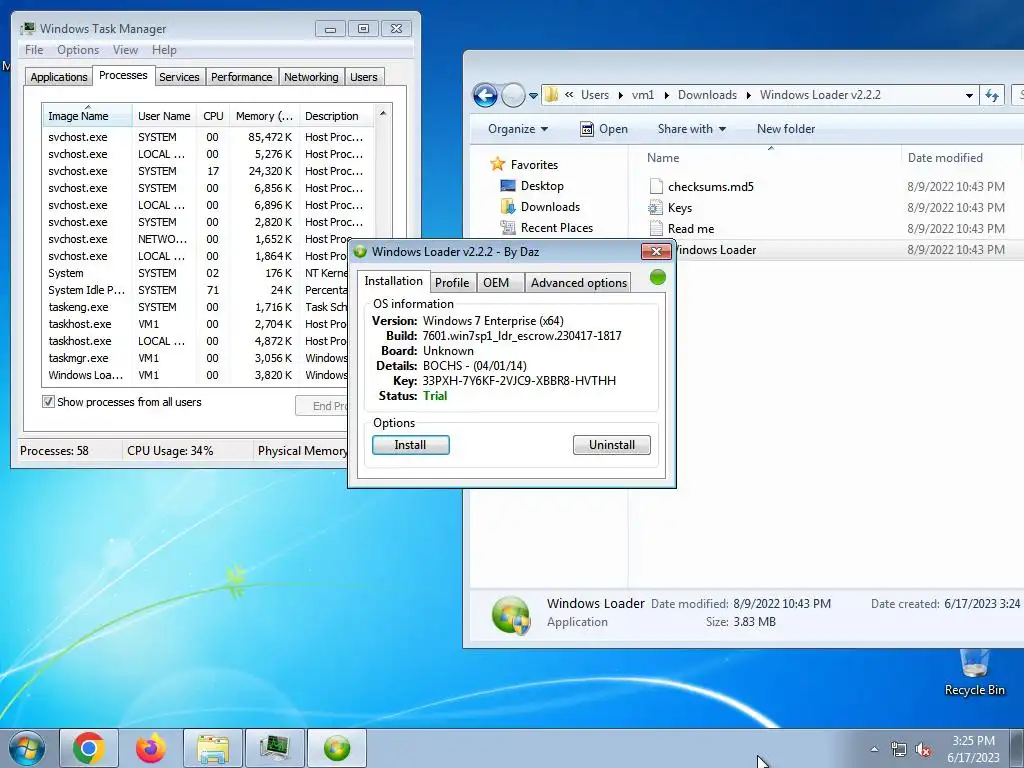Screen dimensions: 1024x768
Task: Click folder icon in address bar
Action: 551,95
